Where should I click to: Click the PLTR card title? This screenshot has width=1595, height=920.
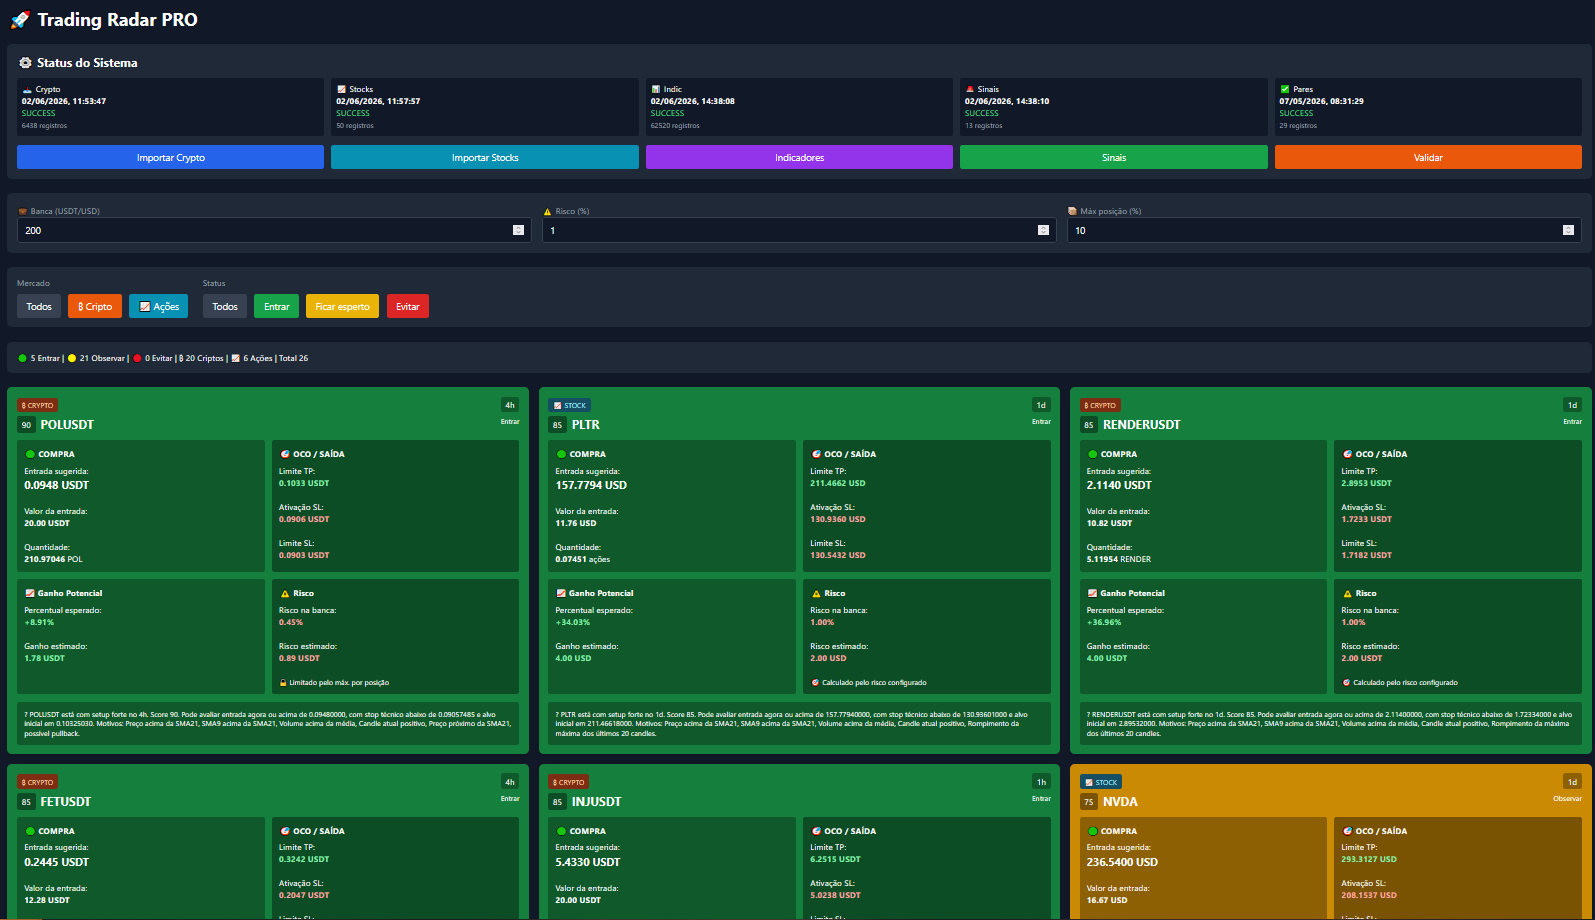coord(586,425)
